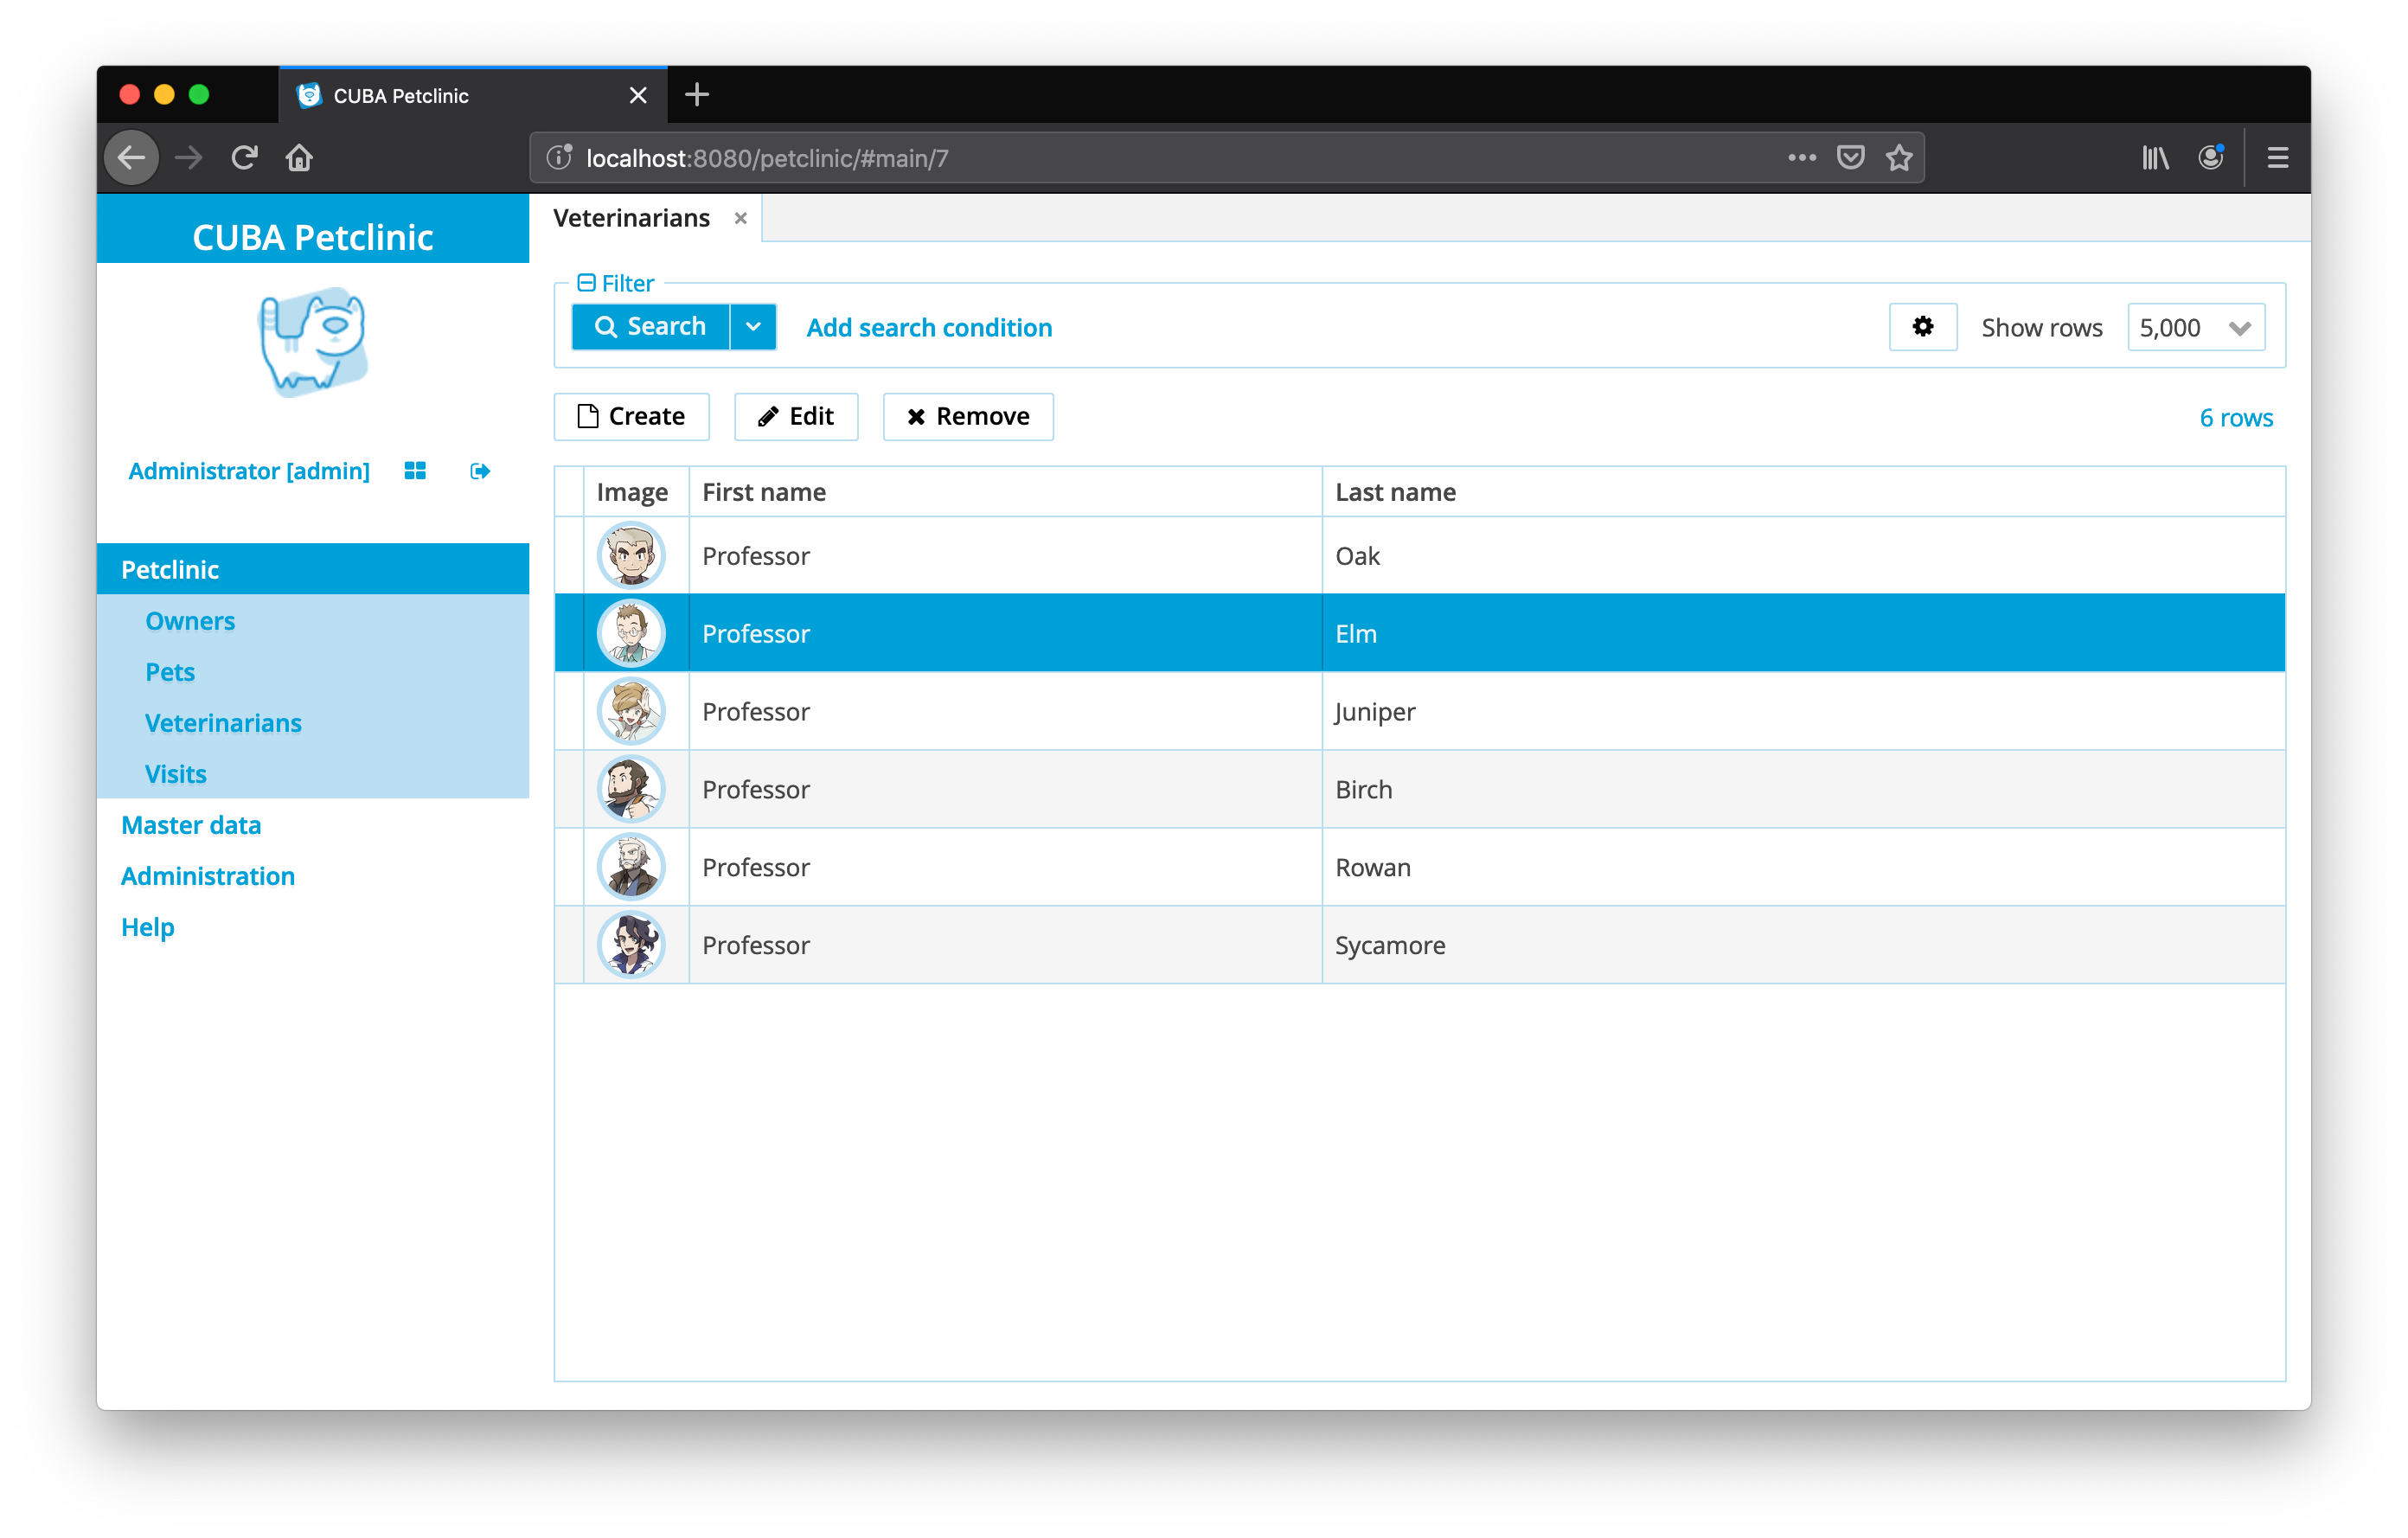The image size is (2408, 1538).
Task: Edit the selected veterinarian
Action: [x=796, y=416]
